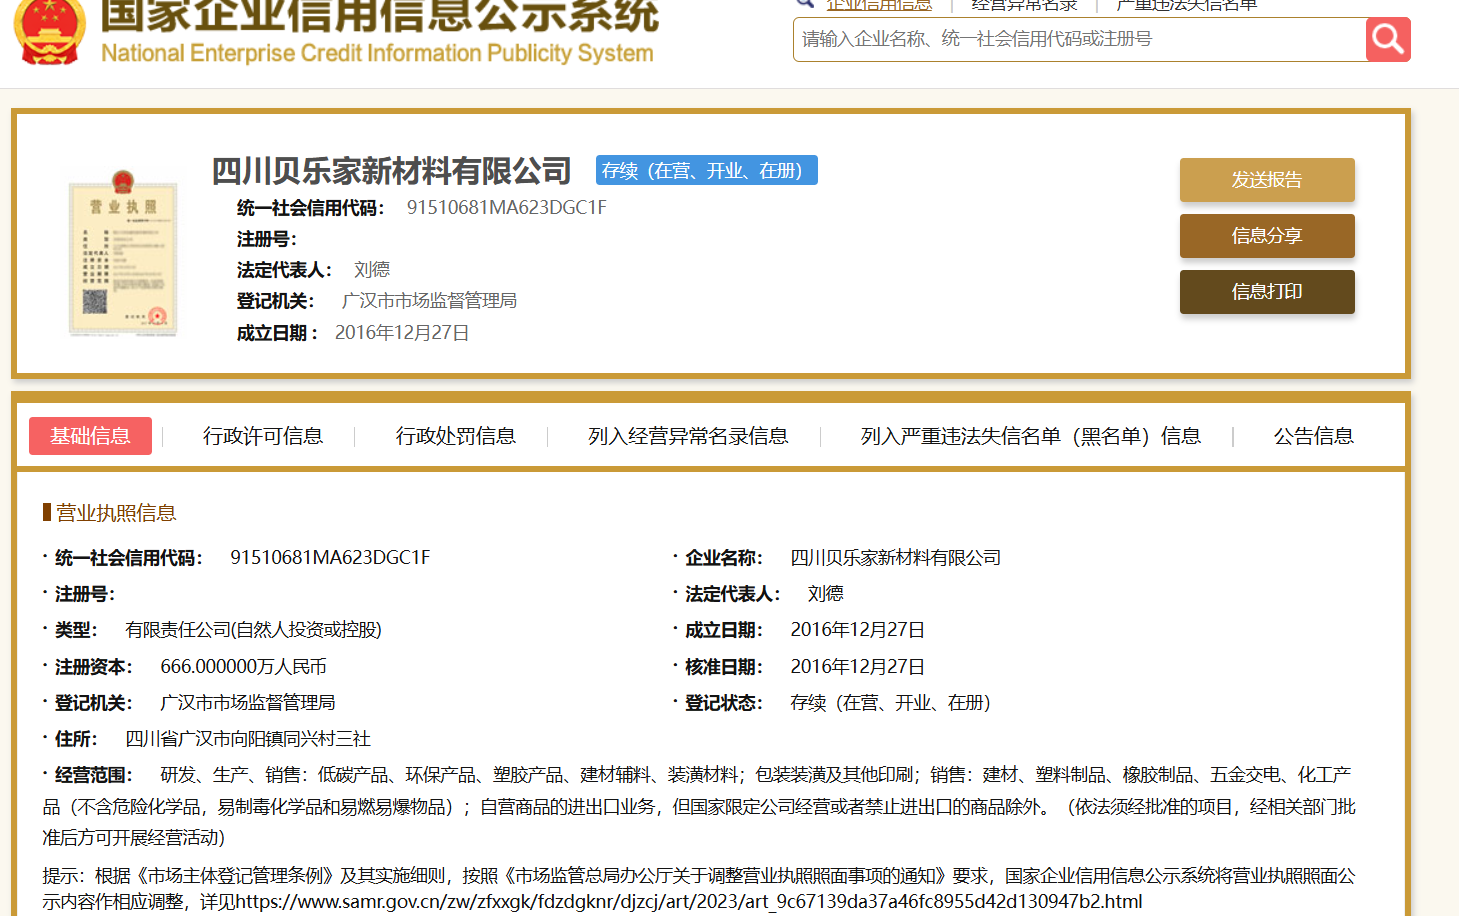The width and height of the screenshot is (1459, 916).
Task: Switch to the 行政许可信息 tab
Action: tap(263, 436)
